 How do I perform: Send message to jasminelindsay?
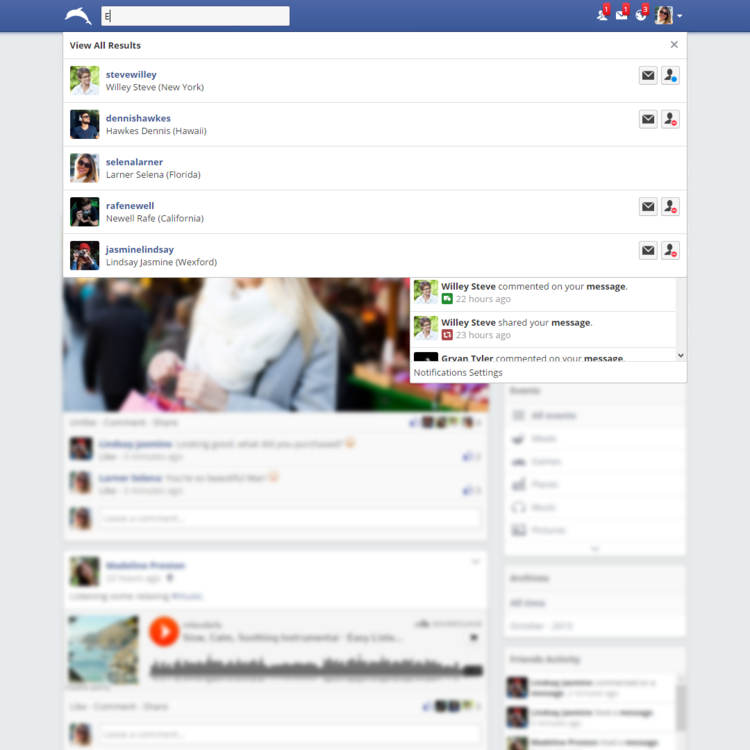(x=648, y=250)
